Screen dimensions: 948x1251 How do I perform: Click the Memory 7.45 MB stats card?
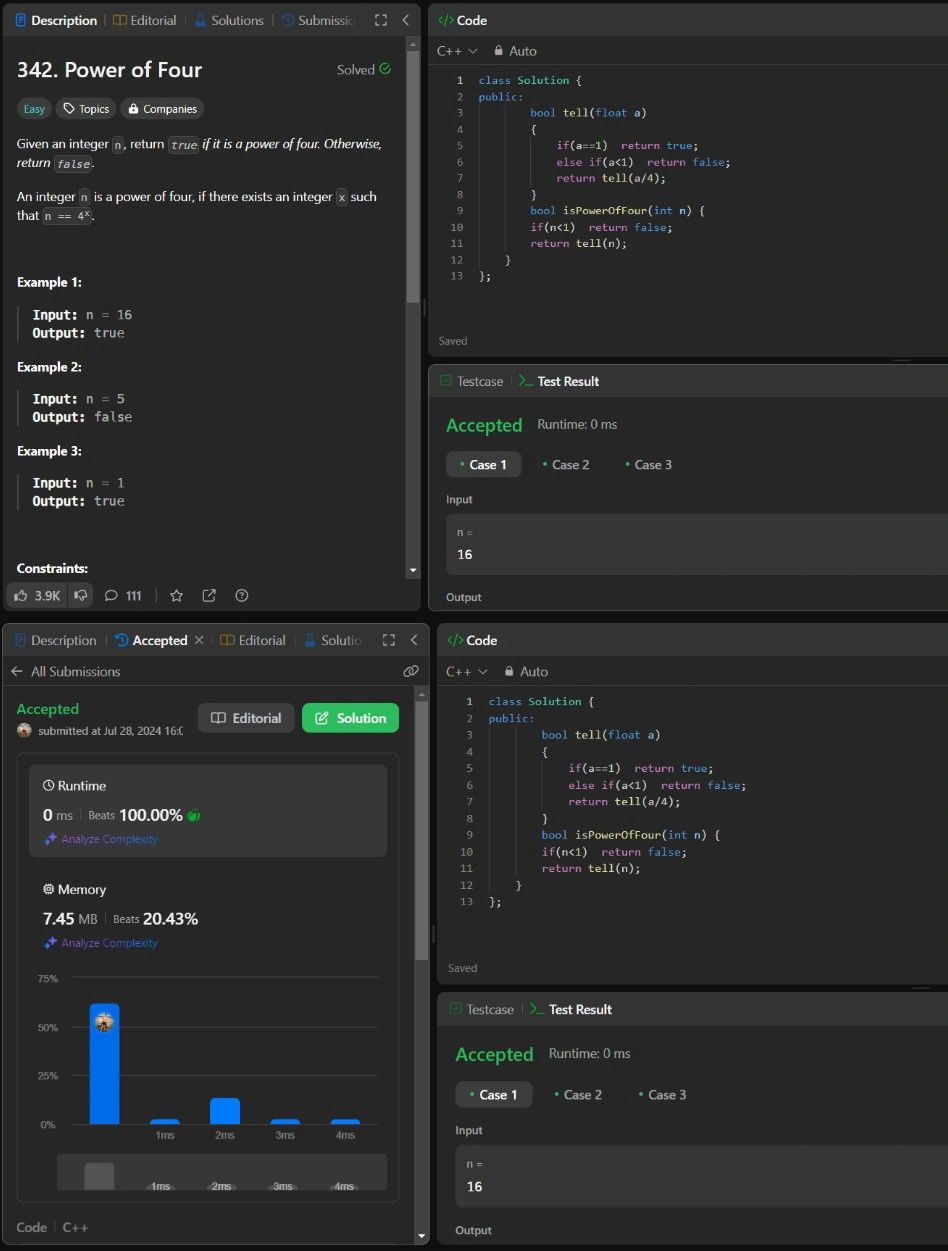tap(208, 915)
